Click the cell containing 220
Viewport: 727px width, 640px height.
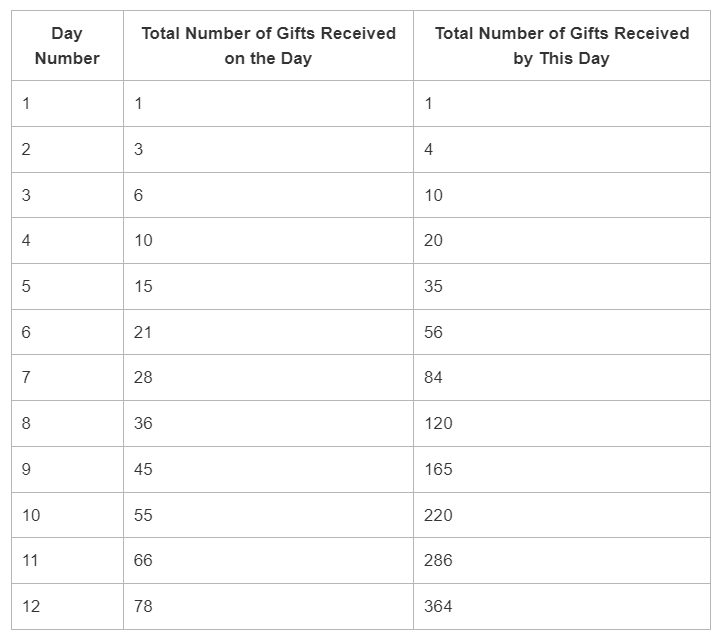(562, 515)
